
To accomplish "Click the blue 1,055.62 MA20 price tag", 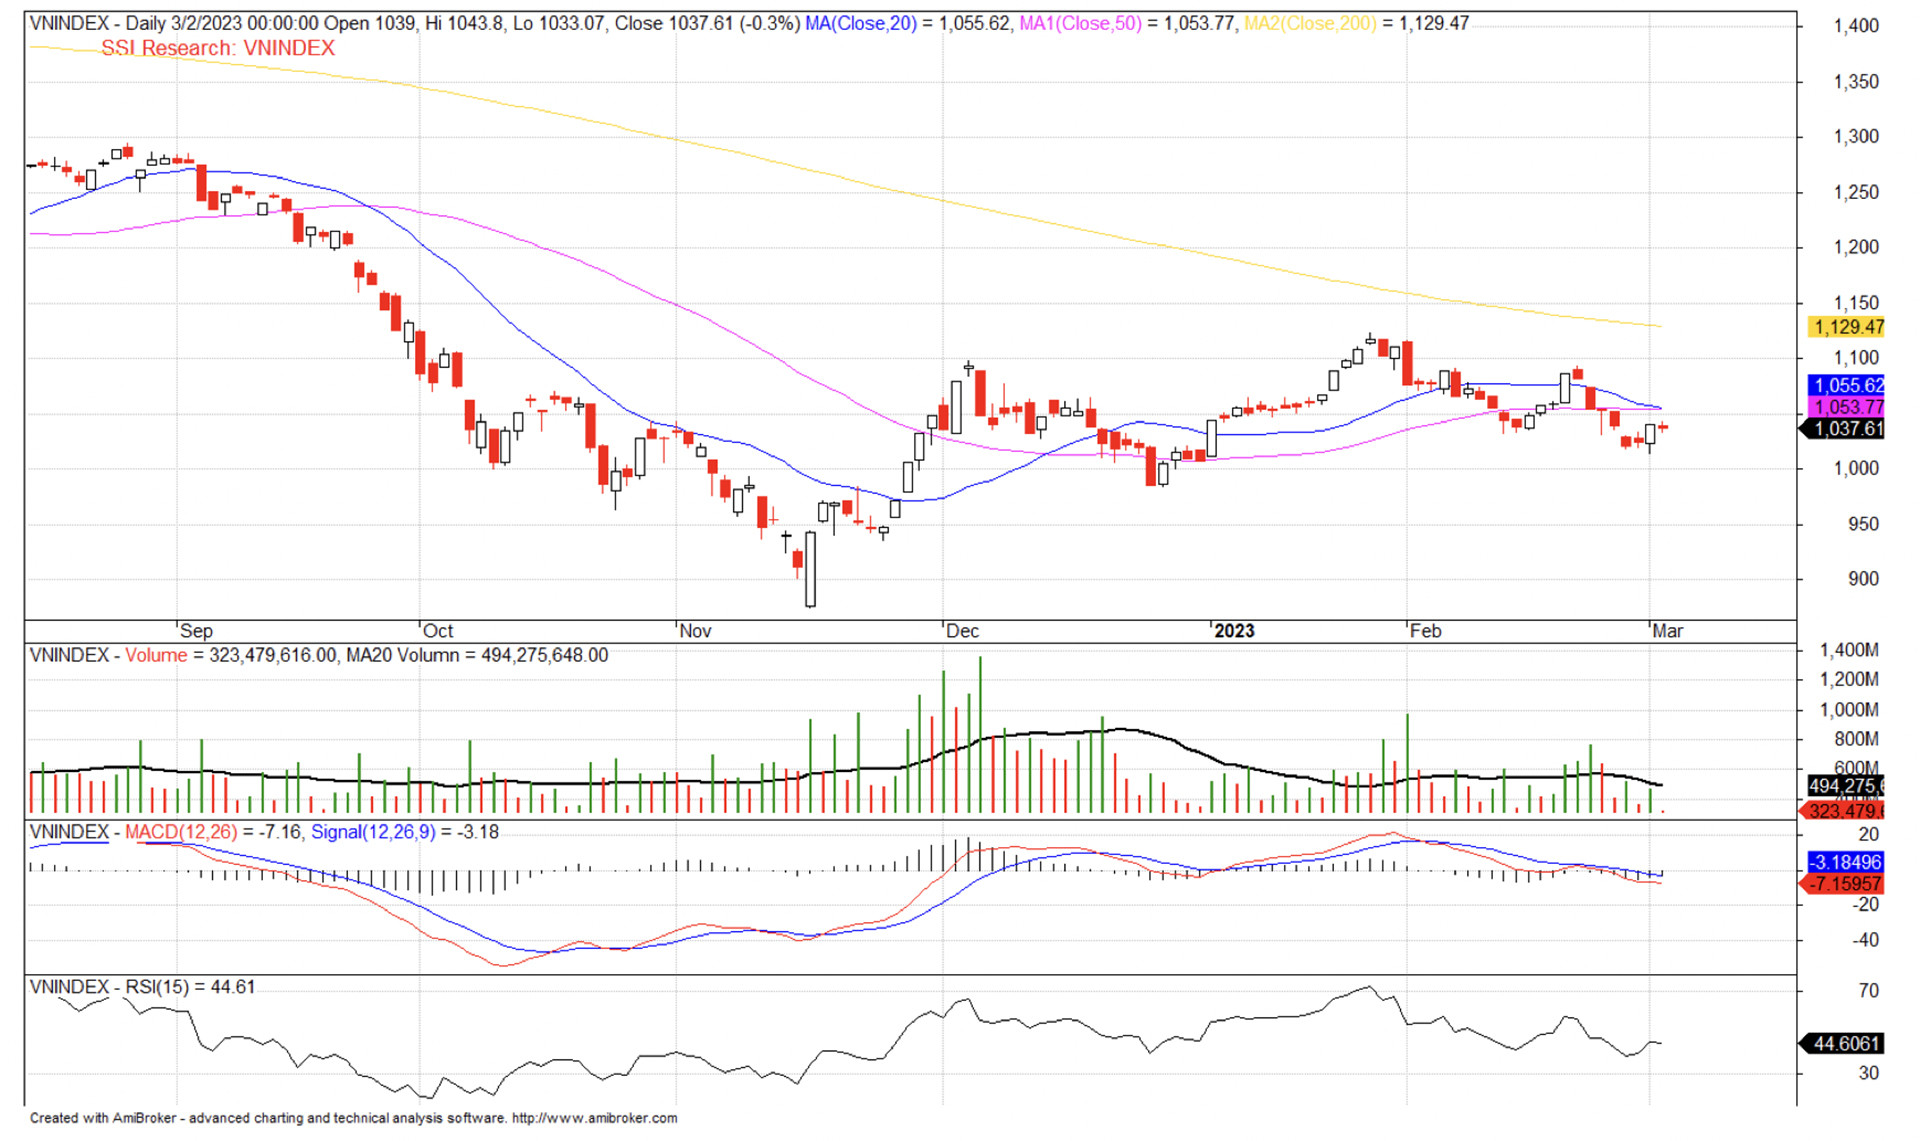I will click(x=1848, y=385).
